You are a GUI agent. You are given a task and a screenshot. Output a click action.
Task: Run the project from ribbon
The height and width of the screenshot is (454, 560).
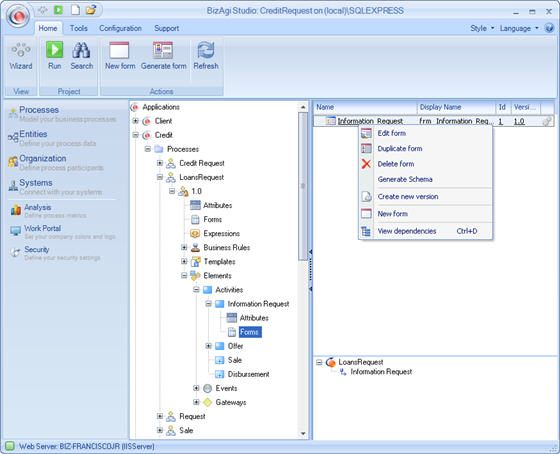[x=55, y=56]
